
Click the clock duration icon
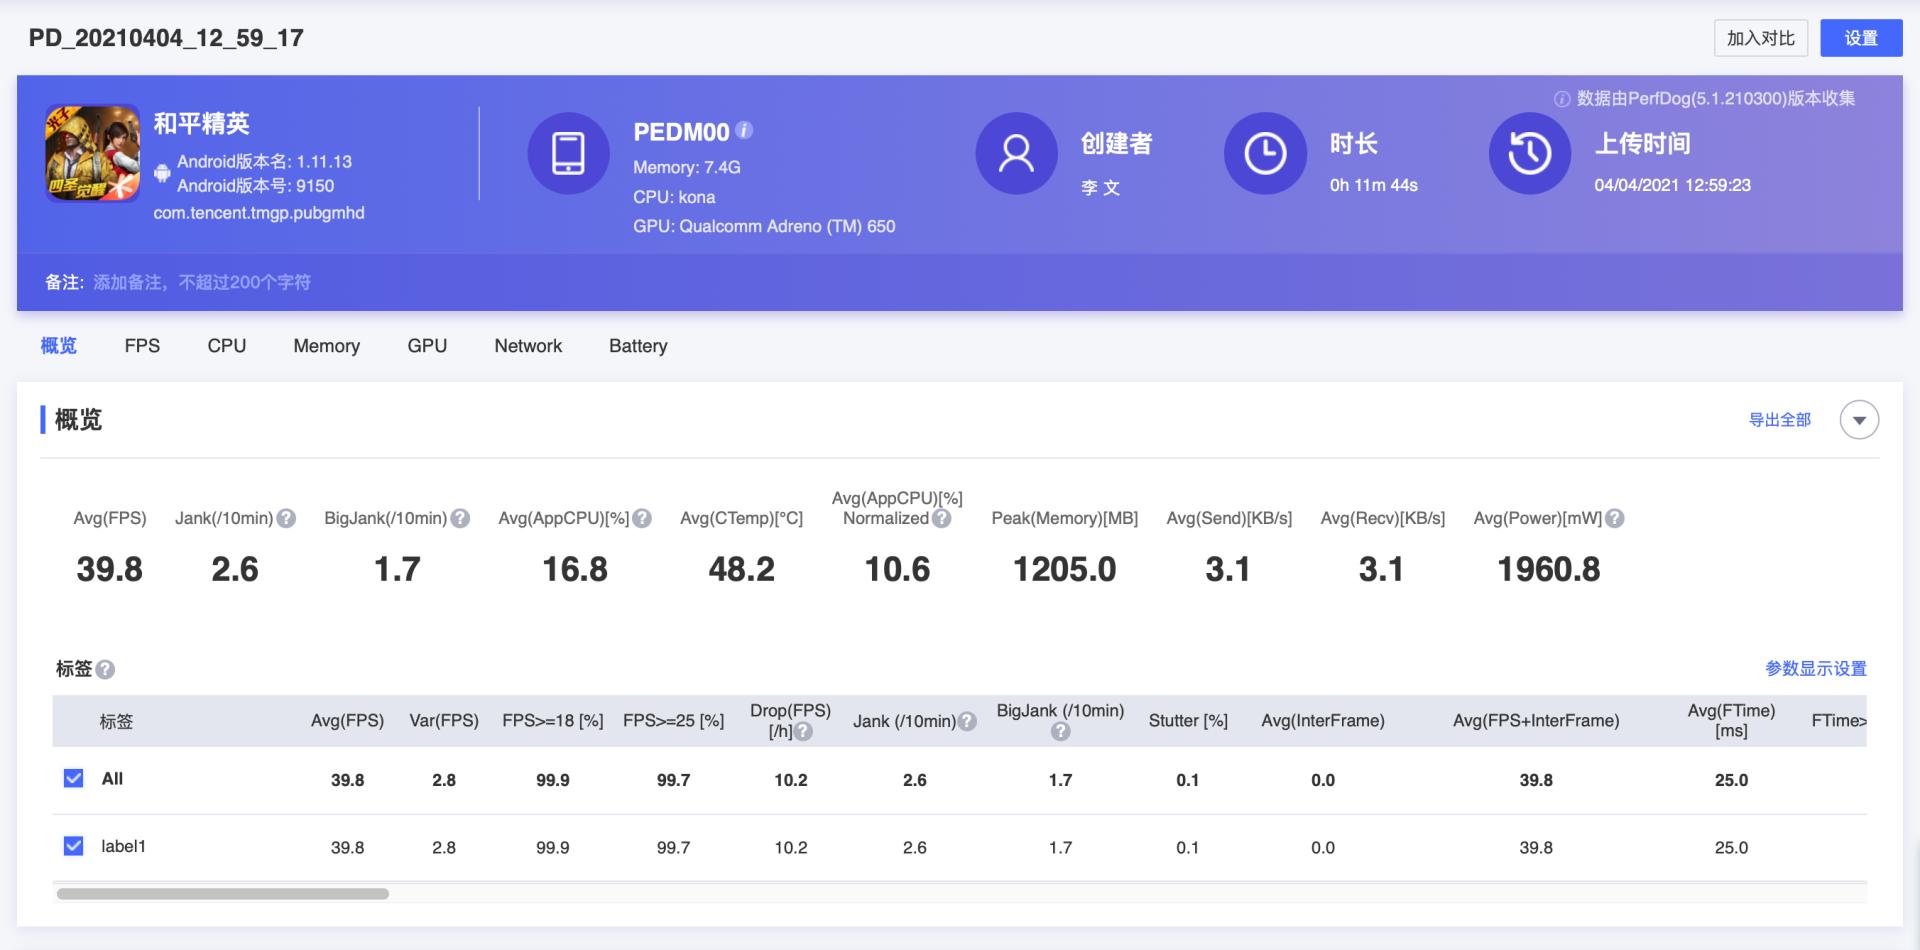[1265, 154]
